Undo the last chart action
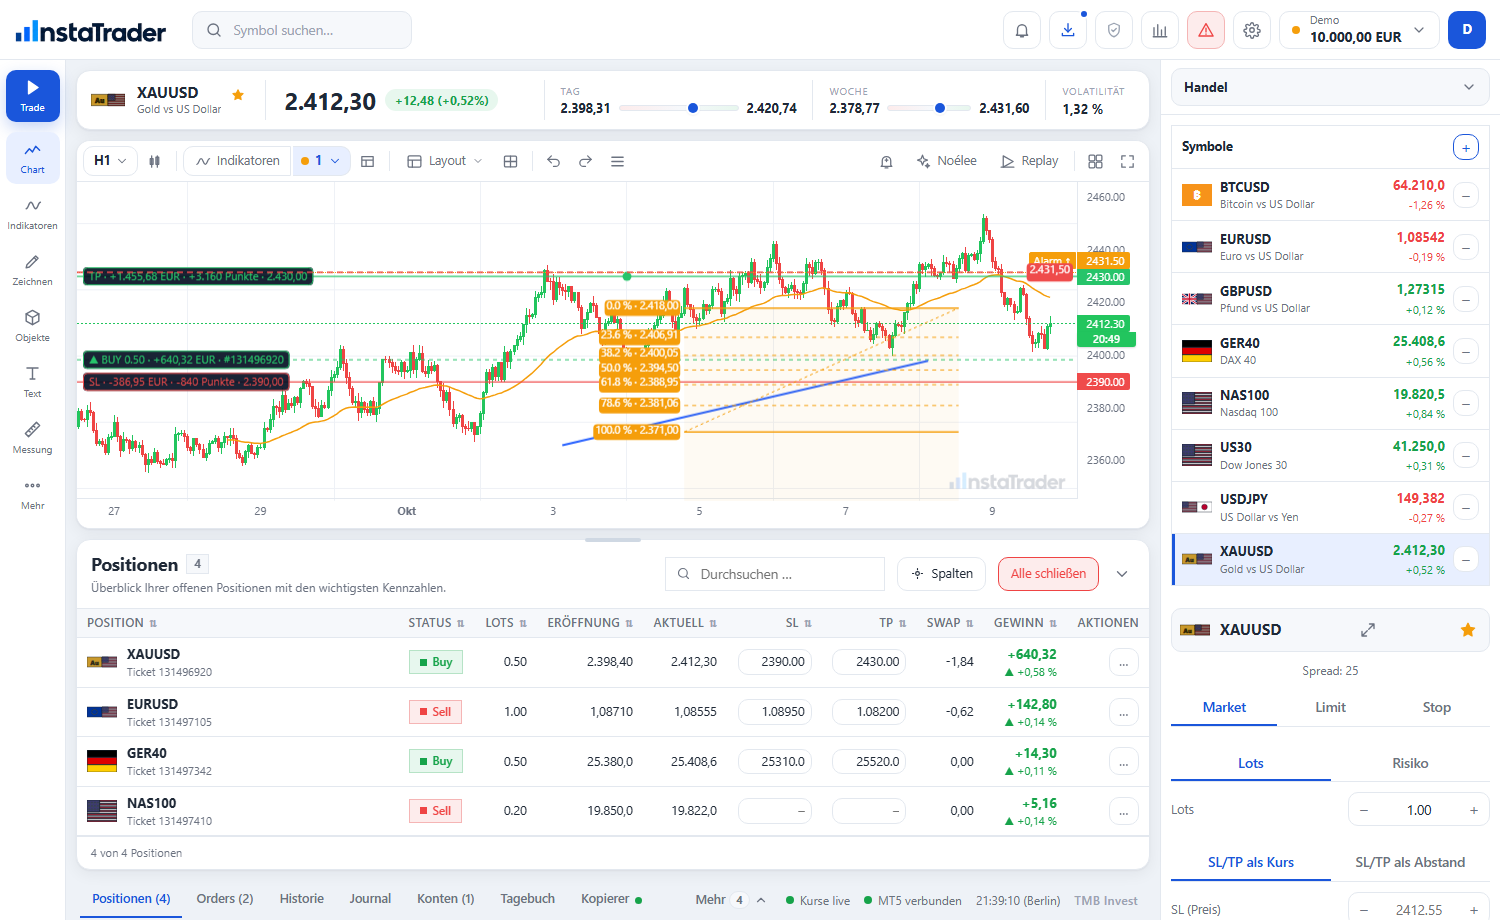Viewport: 1500px width, 920px height. (x=553, y=161)
